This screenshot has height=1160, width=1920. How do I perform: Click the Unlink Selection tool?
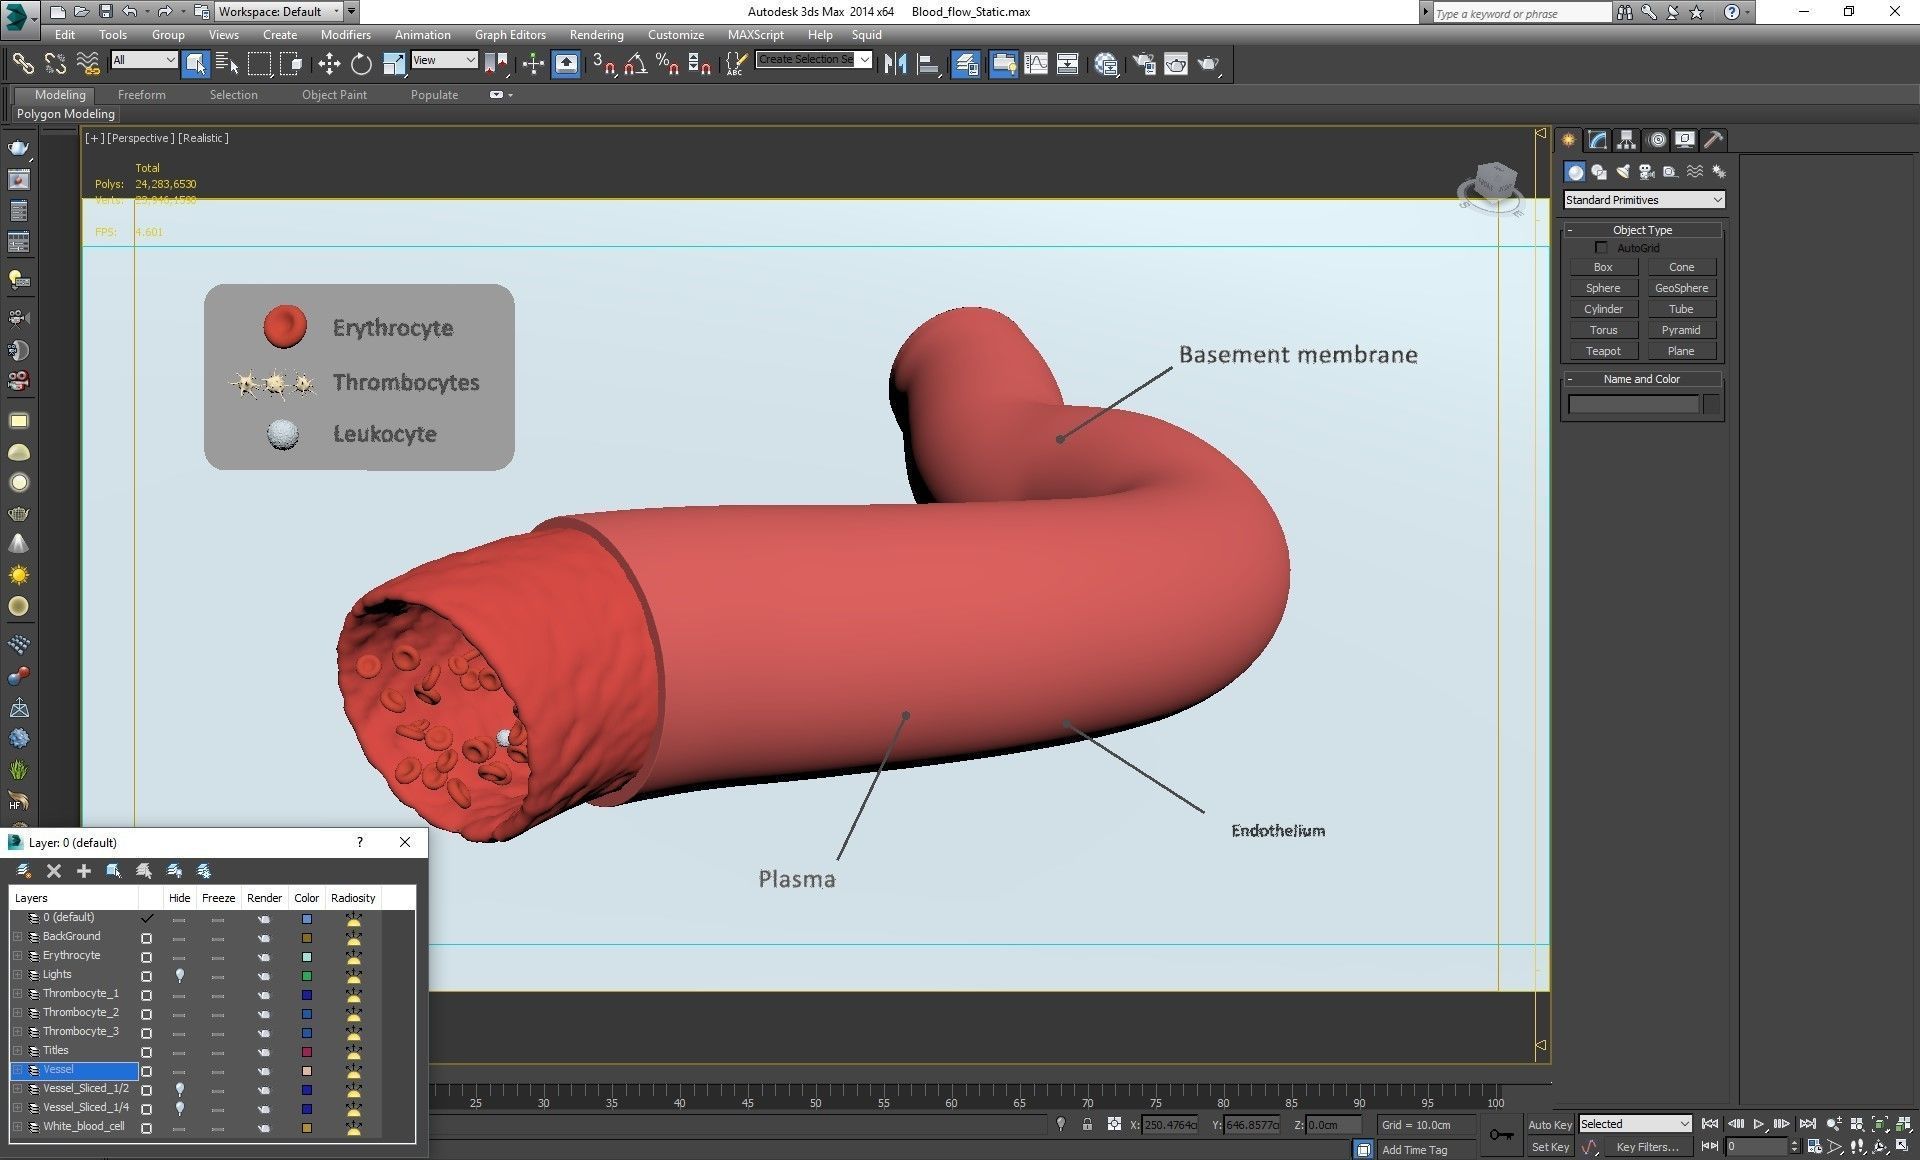(55, 64)
